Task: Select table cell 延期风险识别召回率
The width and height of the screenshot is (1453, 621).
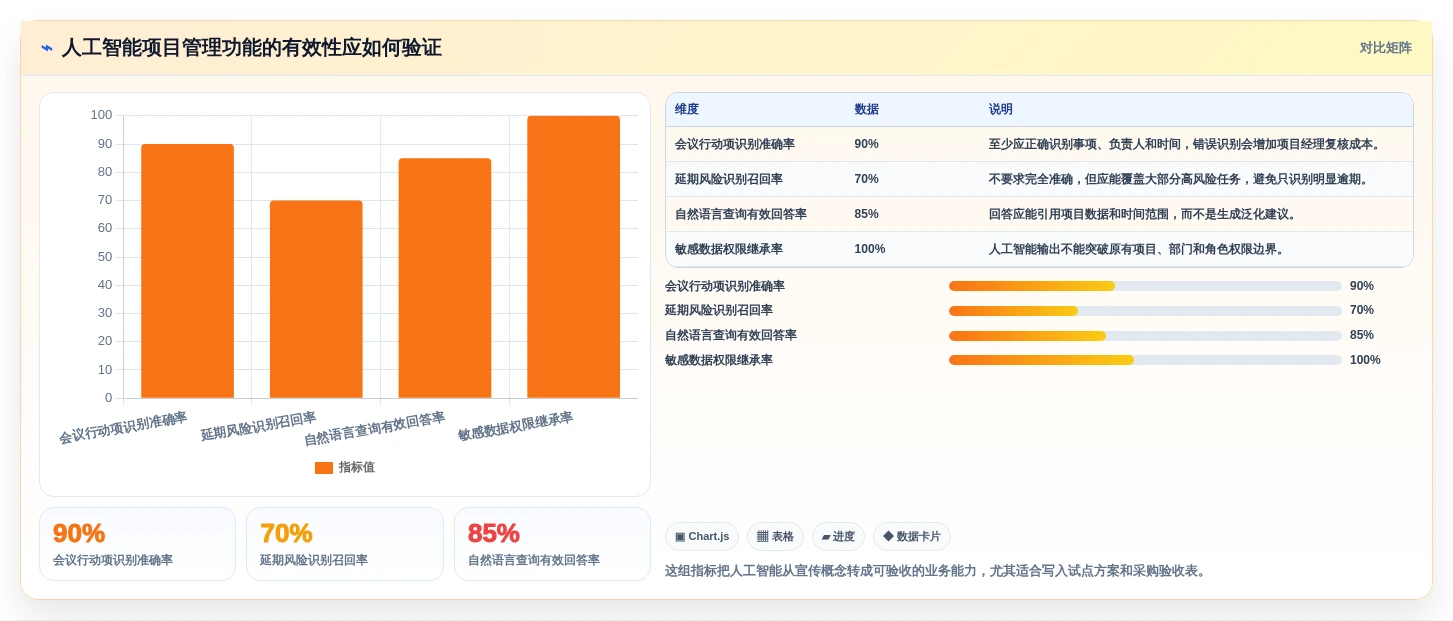Action: (729, 179)
